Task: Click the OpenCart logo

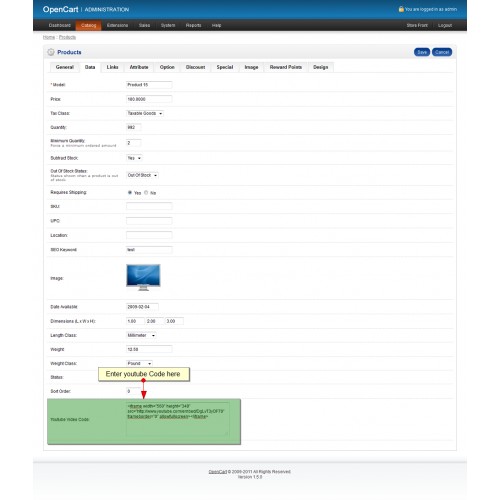Action: (61, 9)
